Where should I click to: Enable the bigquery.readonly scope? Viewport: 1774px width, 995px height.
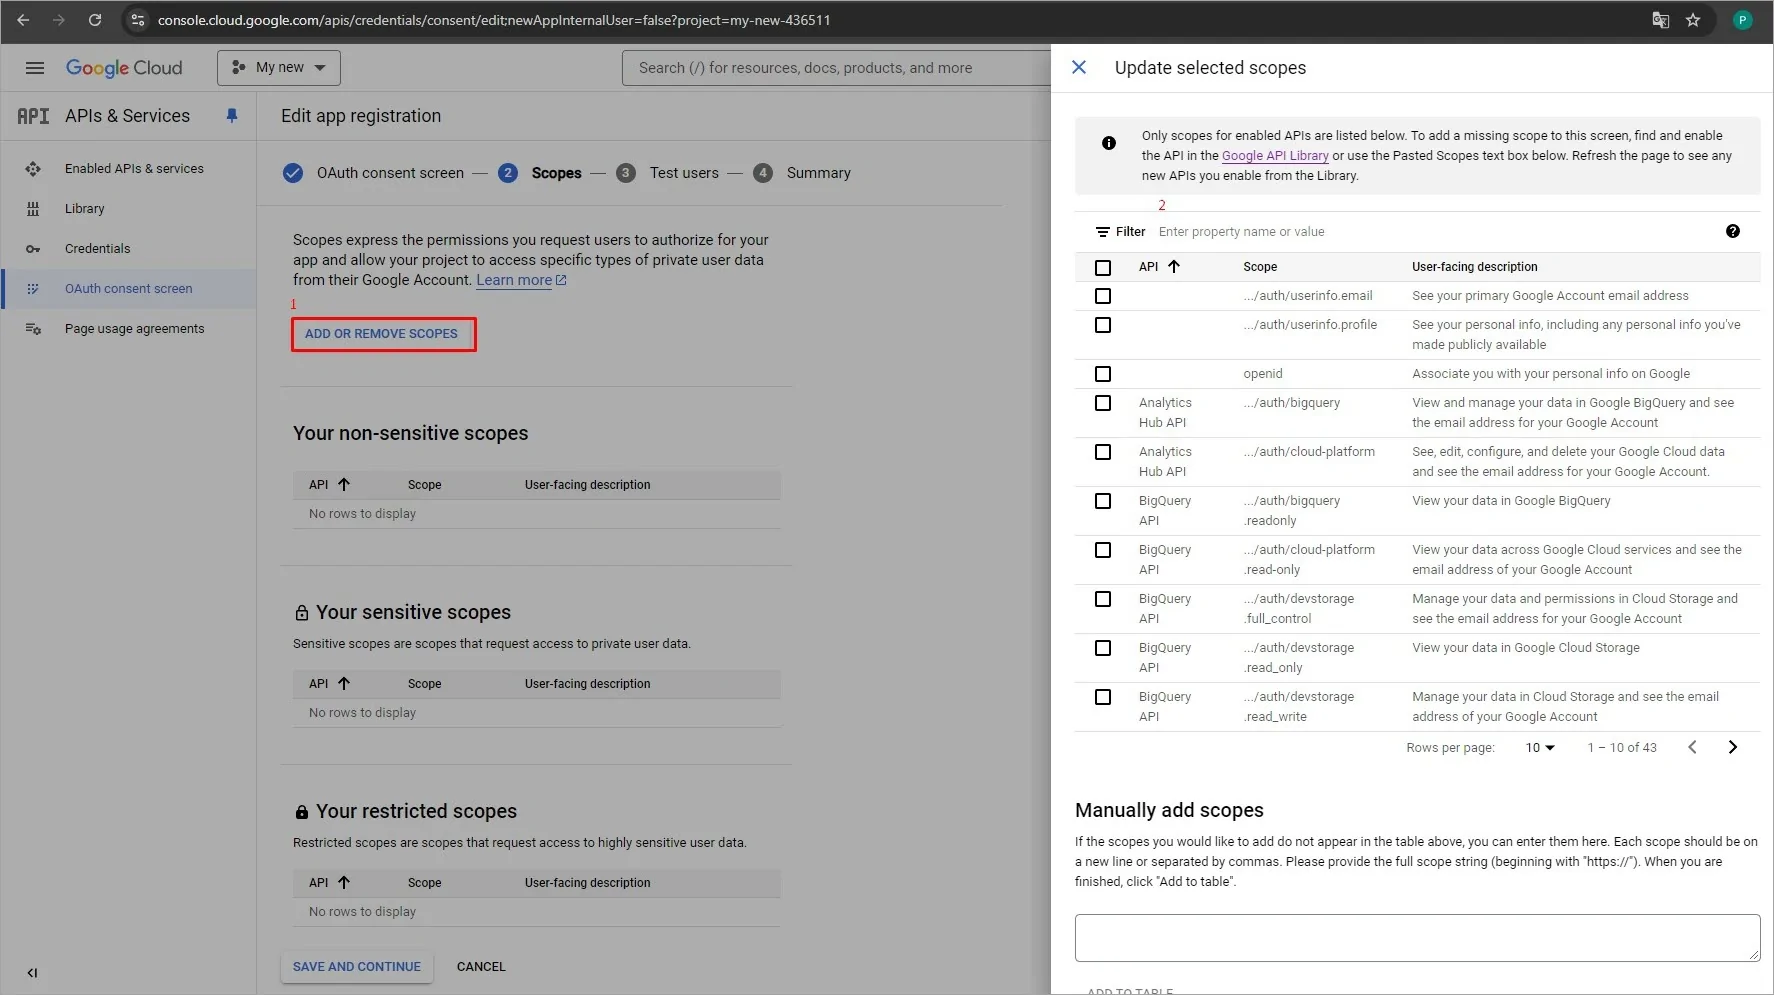(1103, 501)
